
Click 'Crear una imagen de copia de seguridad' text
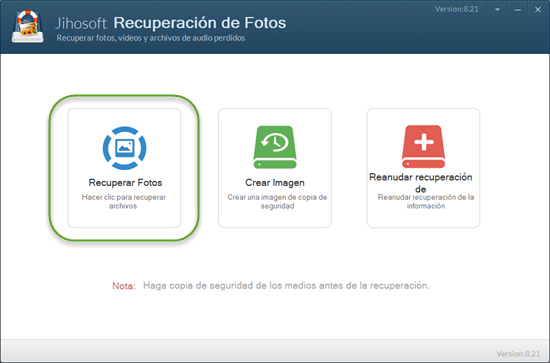pyautogui.click(x=277, y=202)
